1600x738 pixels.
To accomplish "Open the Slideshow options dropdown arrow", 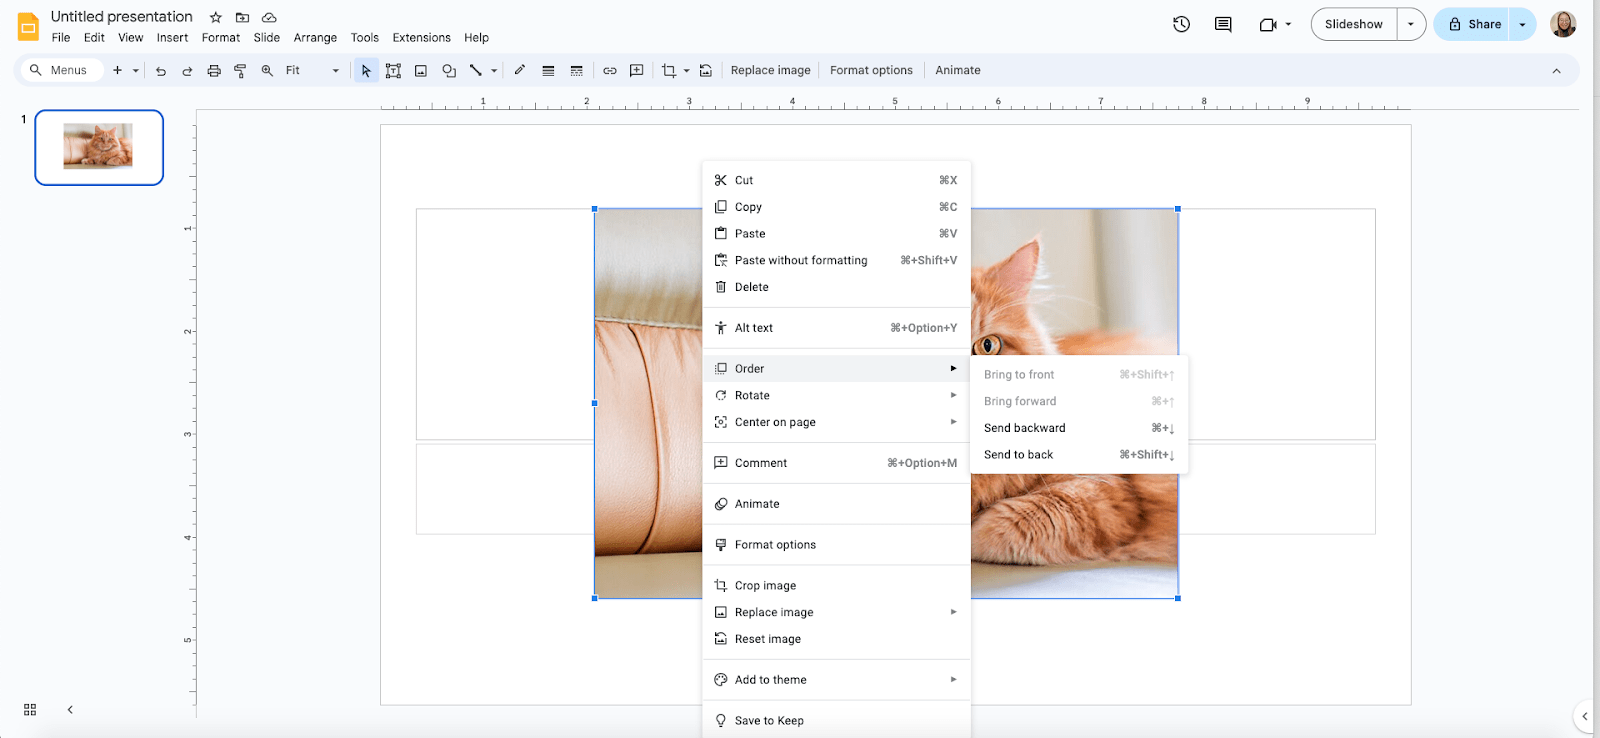I will tap(1411, 24).
